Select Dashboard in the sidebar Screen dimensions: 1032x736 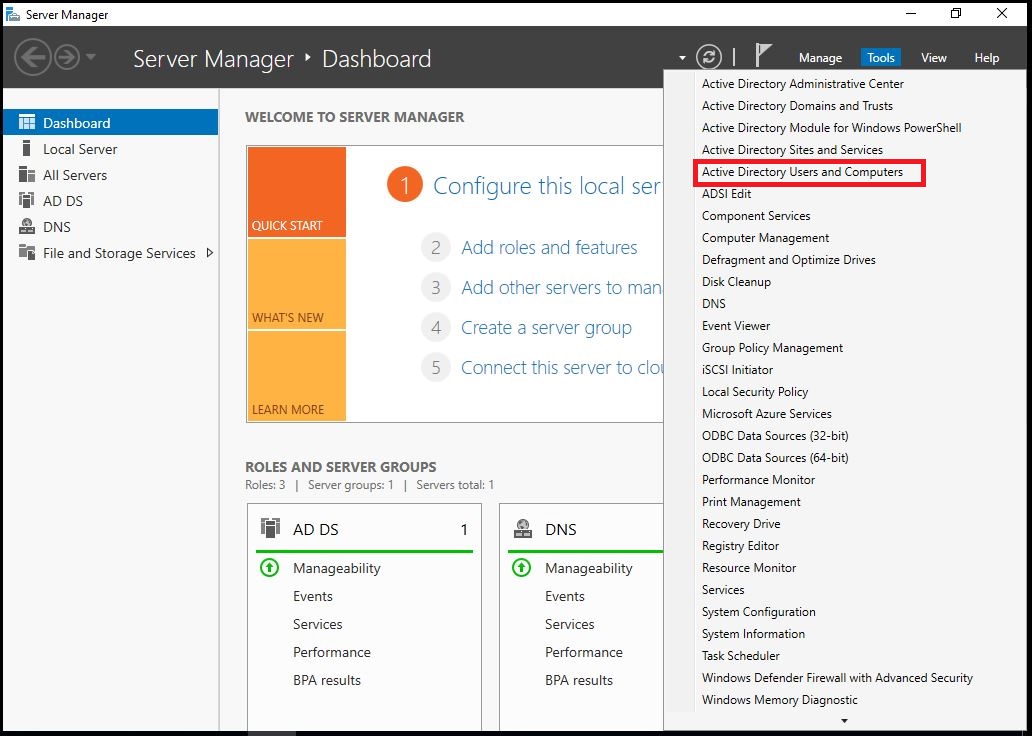pyautogui.click(x=111, y=122)
